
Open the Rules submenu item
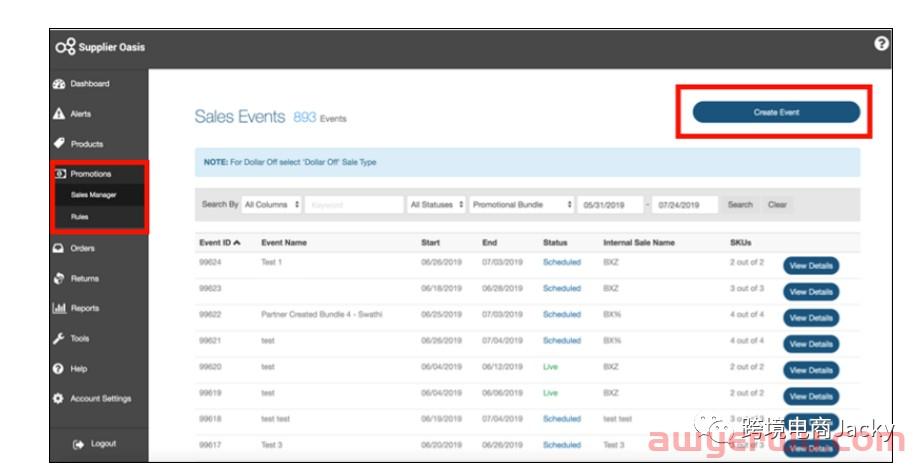coord(79,216)
